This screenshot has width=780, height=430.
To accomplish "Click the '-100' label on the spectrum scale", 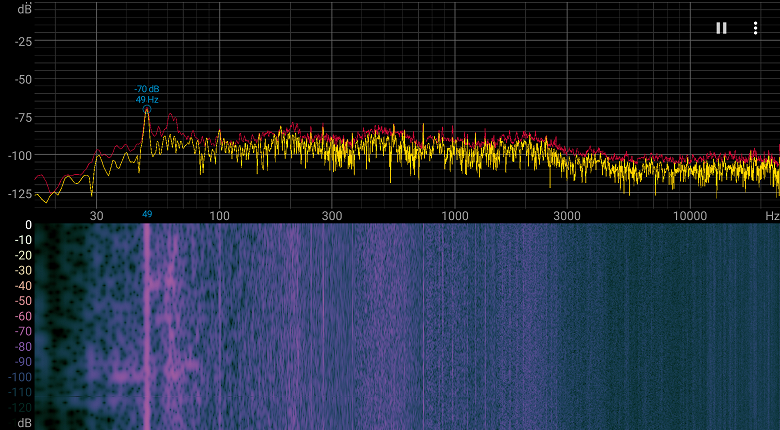I will click(20, 156).
